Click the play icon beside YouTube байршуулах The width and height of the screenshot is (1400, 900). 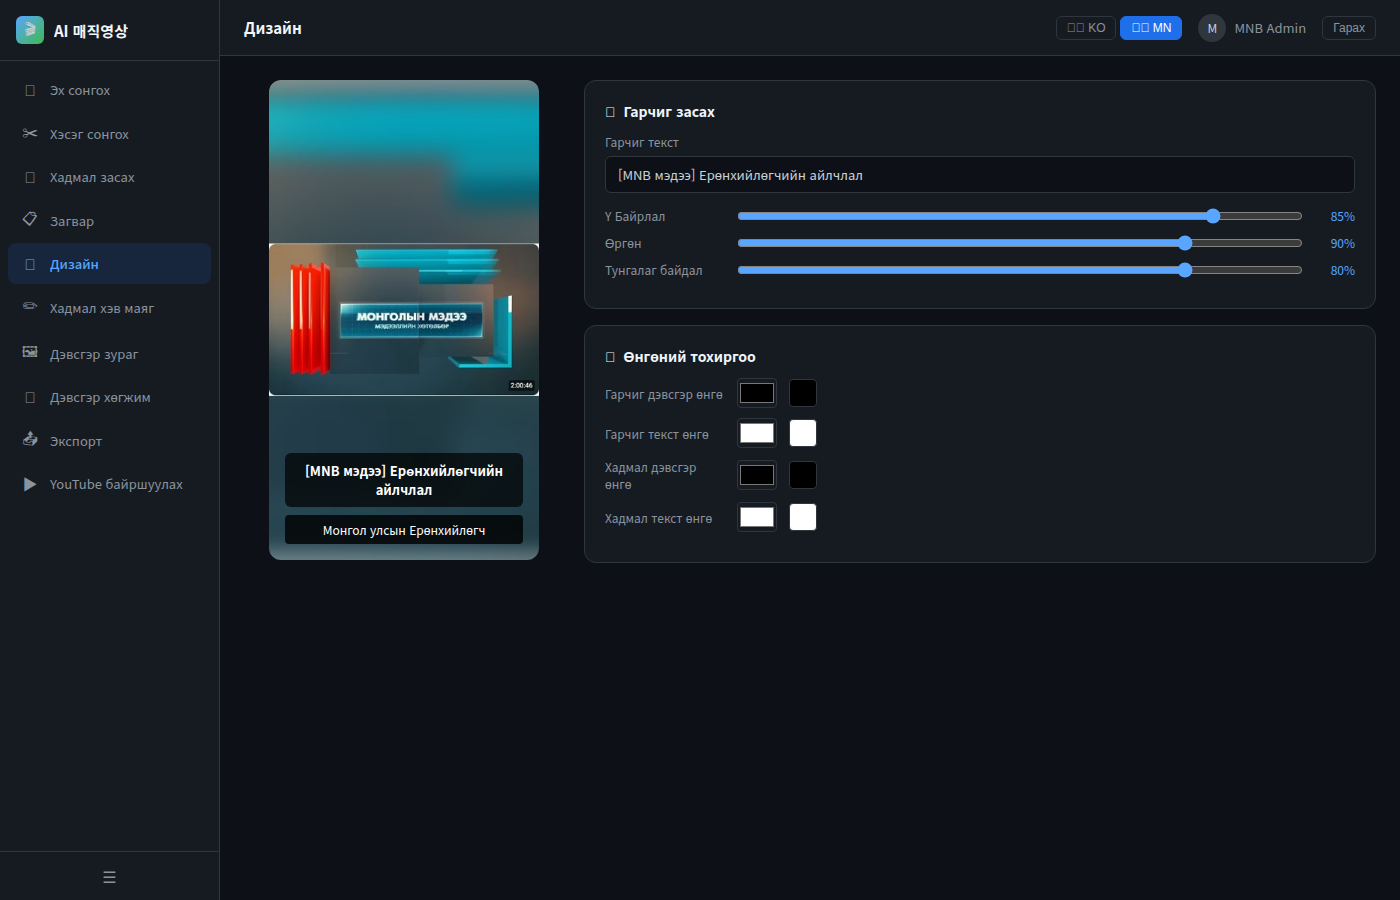click(x=30, y=484)
